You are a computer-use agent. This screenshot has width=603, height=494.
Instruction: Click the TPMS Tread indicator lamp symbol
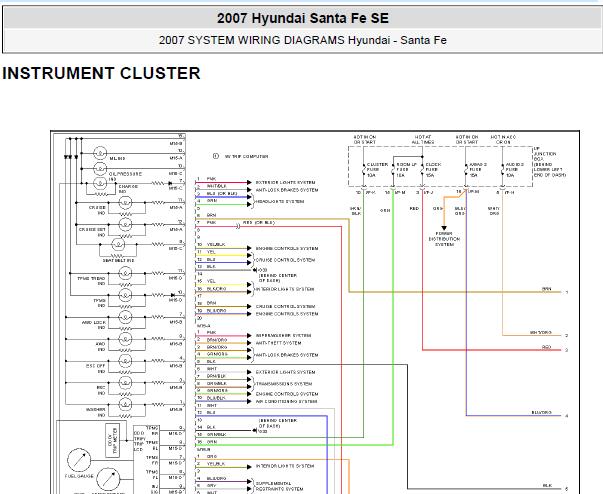(x=125, y=273)
